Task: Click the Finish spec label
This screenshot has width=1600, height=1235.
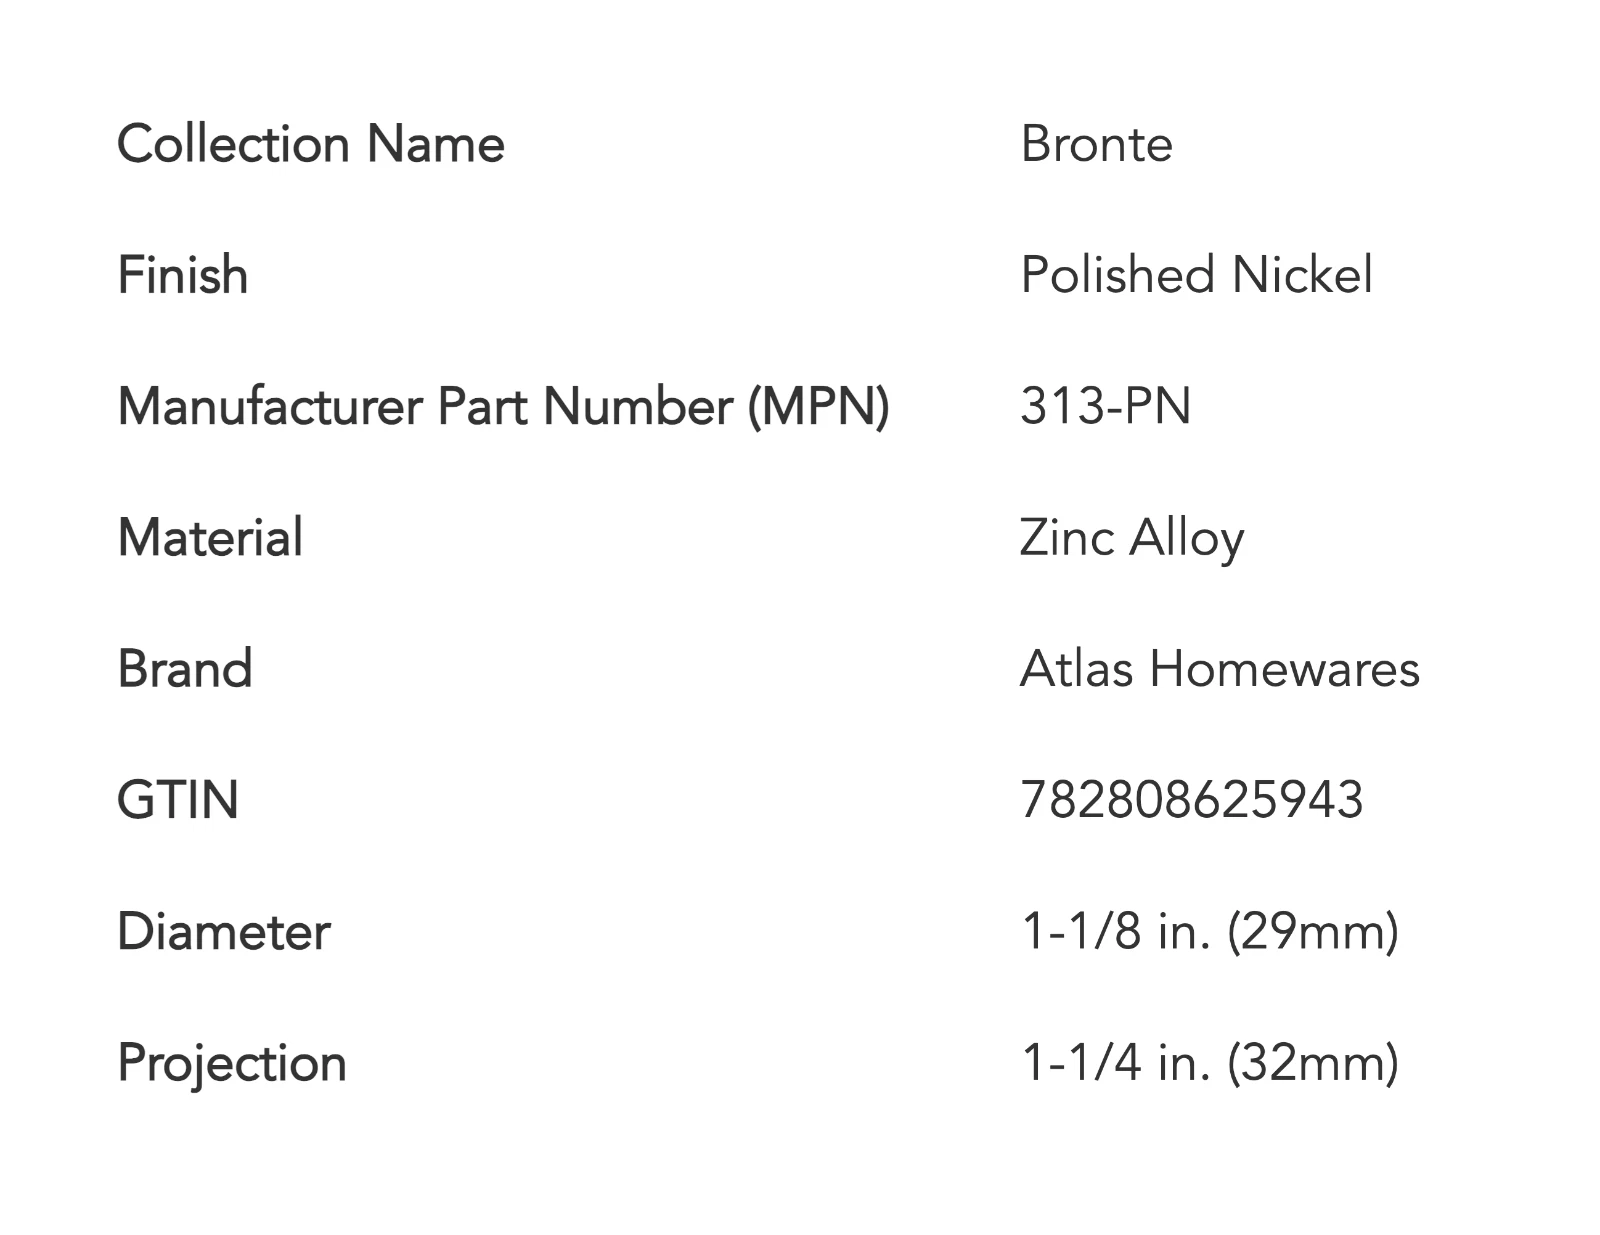Action: [183, 275]
